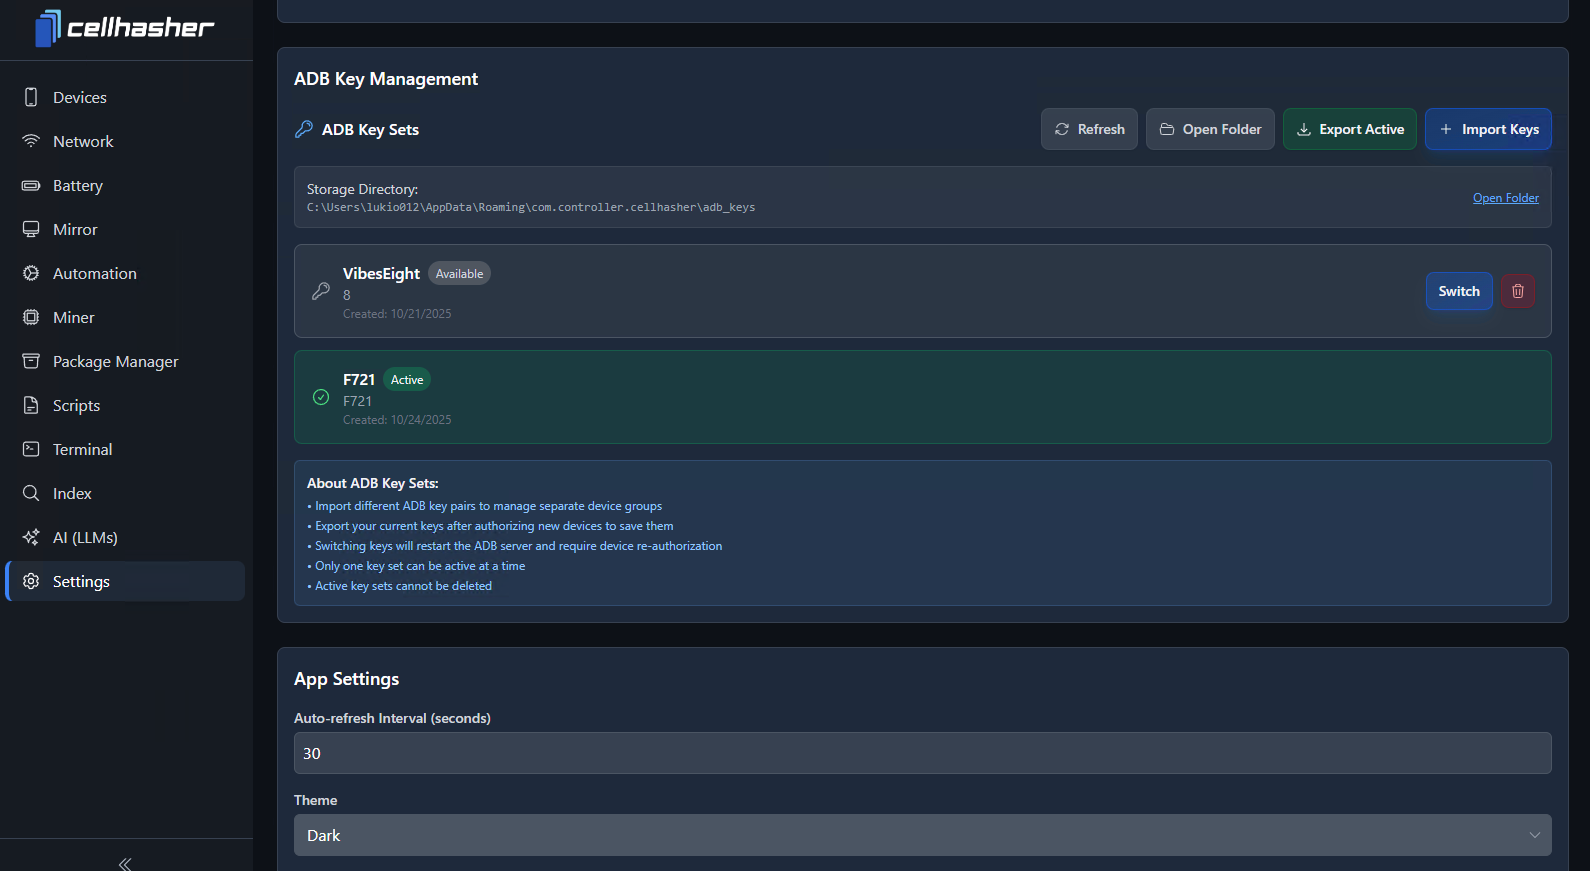Image resolution: width=1590 pixels, height=871 pixels.
Task: Click the Theme dropdown chevron arrow
Action: 1534,835
